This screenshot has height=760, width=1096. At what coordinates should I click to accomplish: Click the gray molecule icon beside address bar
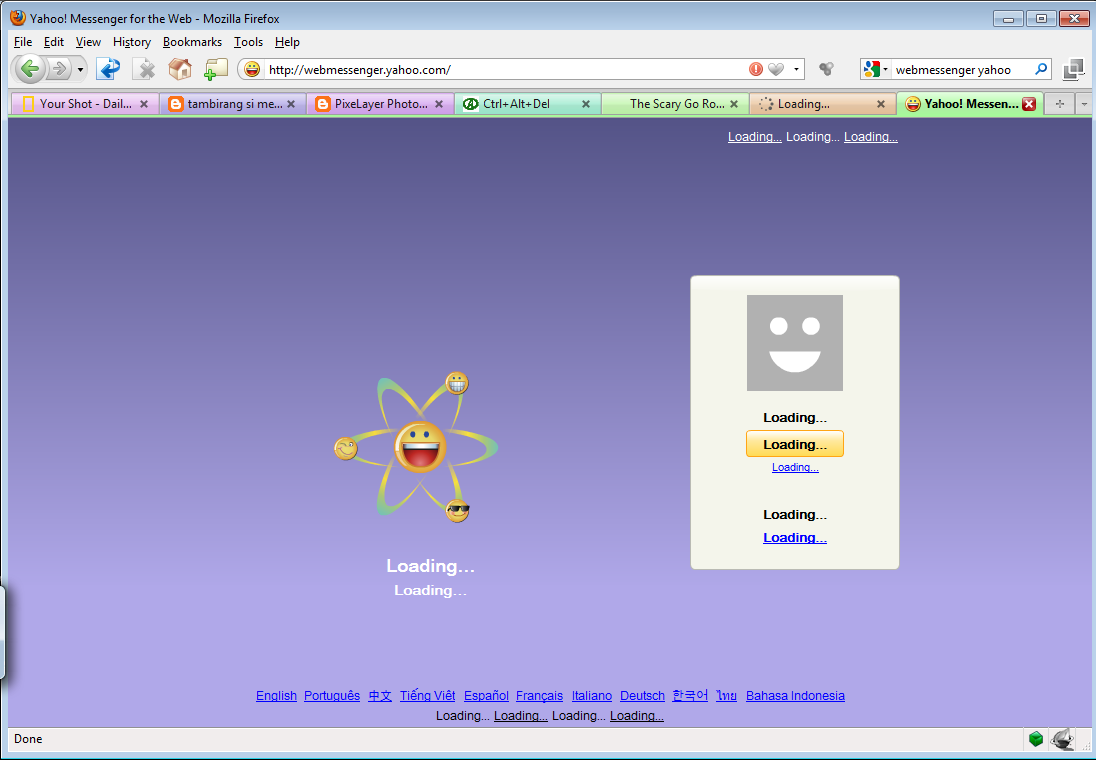point(826,69)
